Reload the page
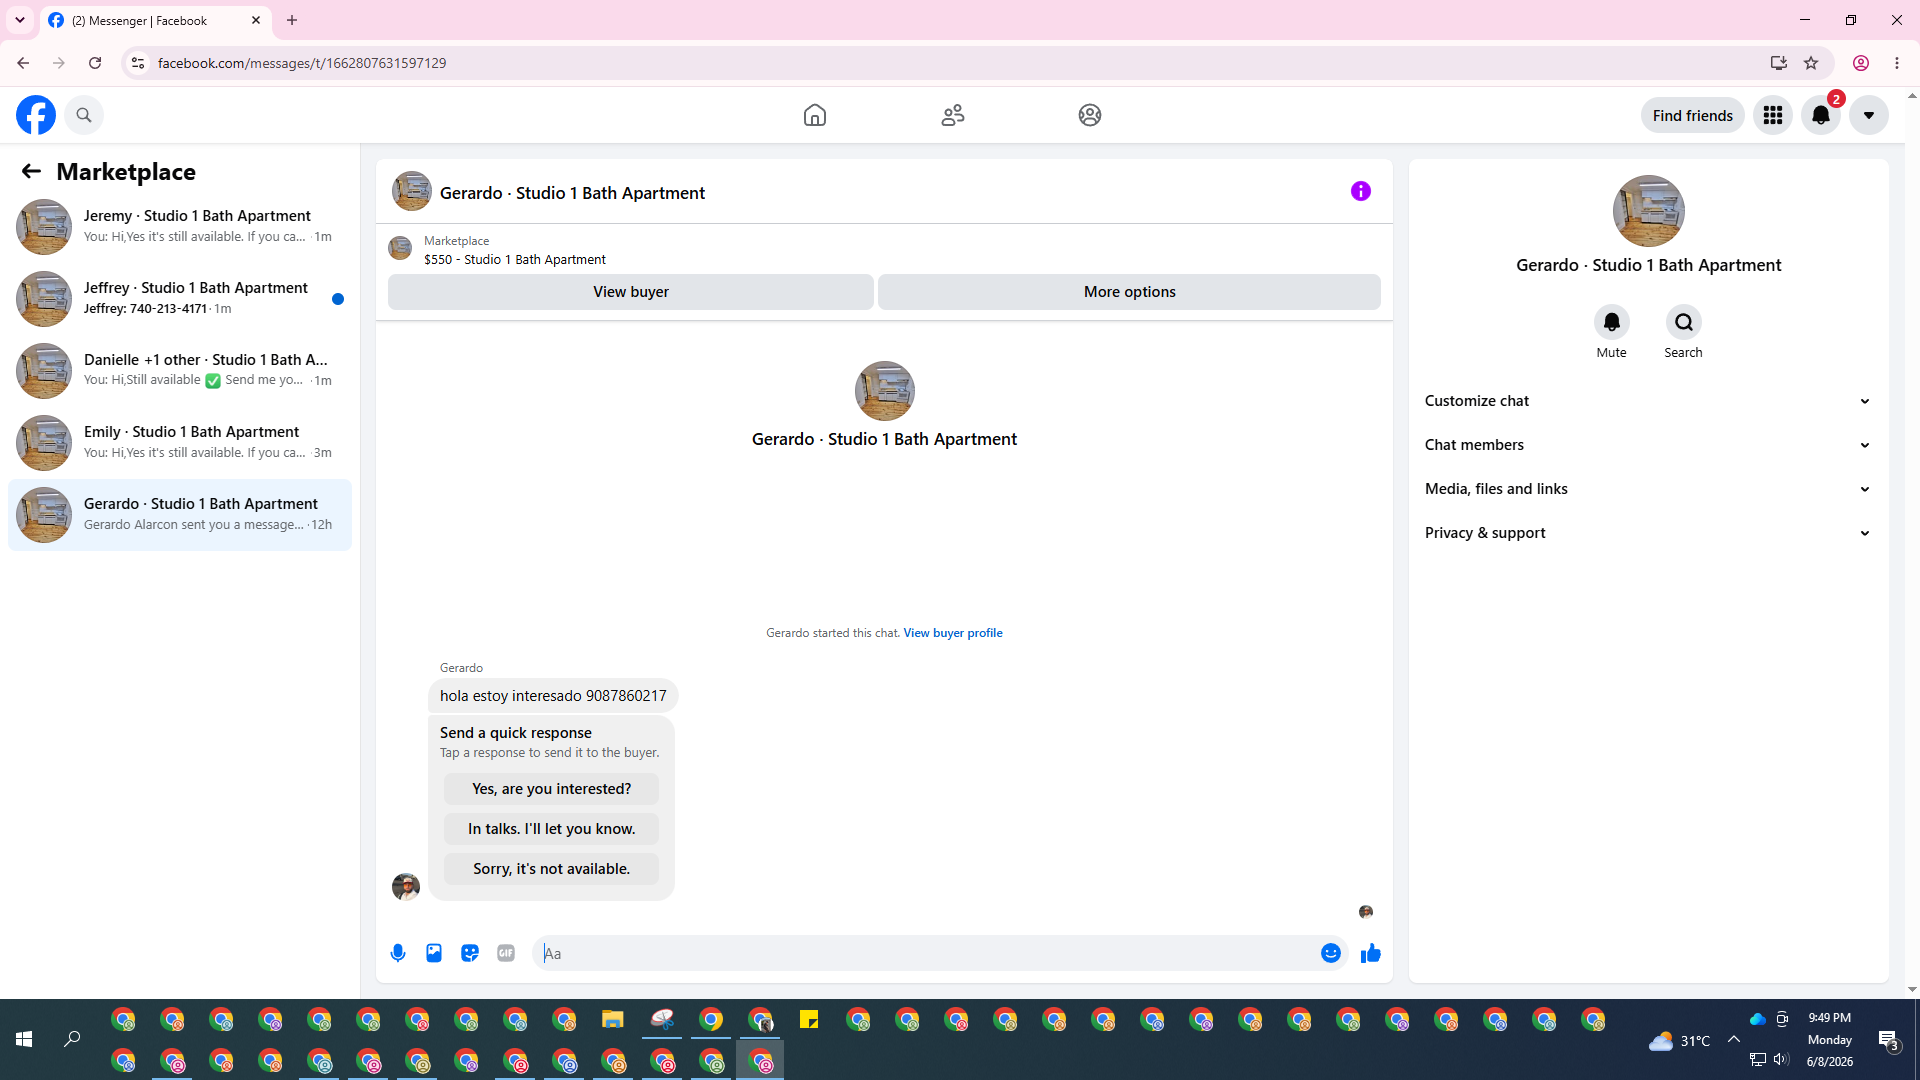The image size is (1920, 1080). 95,63
